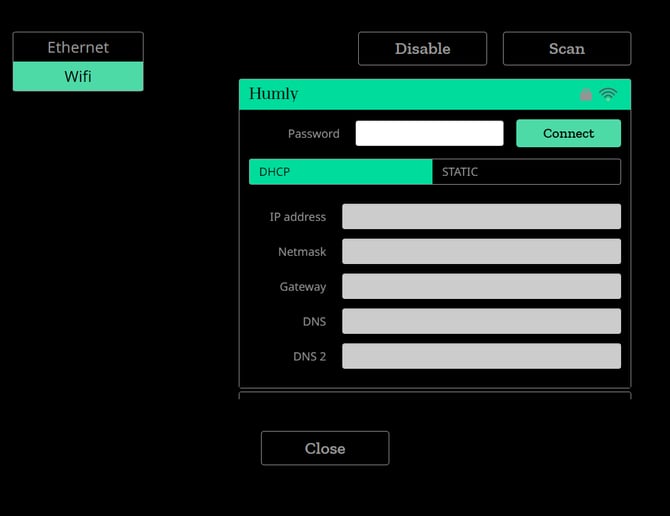Expand the next network entry below Humly
Image resolution: width=670 pixels, height=516 pixels.
[x=434, y=395]
